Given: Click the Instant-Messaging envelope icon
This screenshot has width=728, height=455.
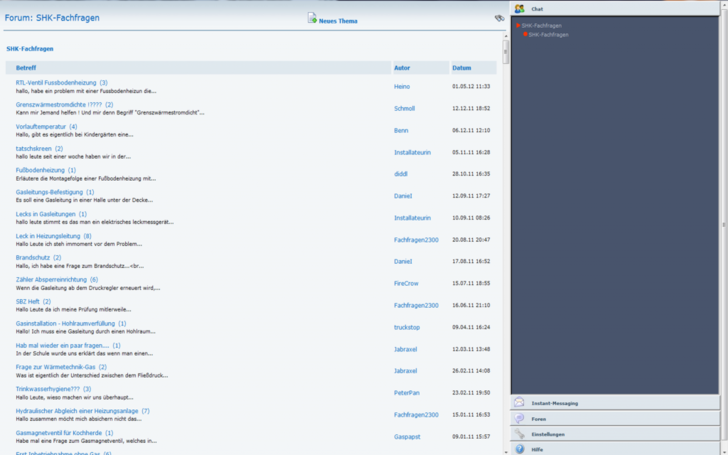Looking at the screenshot, I should (x=519, y=403).
